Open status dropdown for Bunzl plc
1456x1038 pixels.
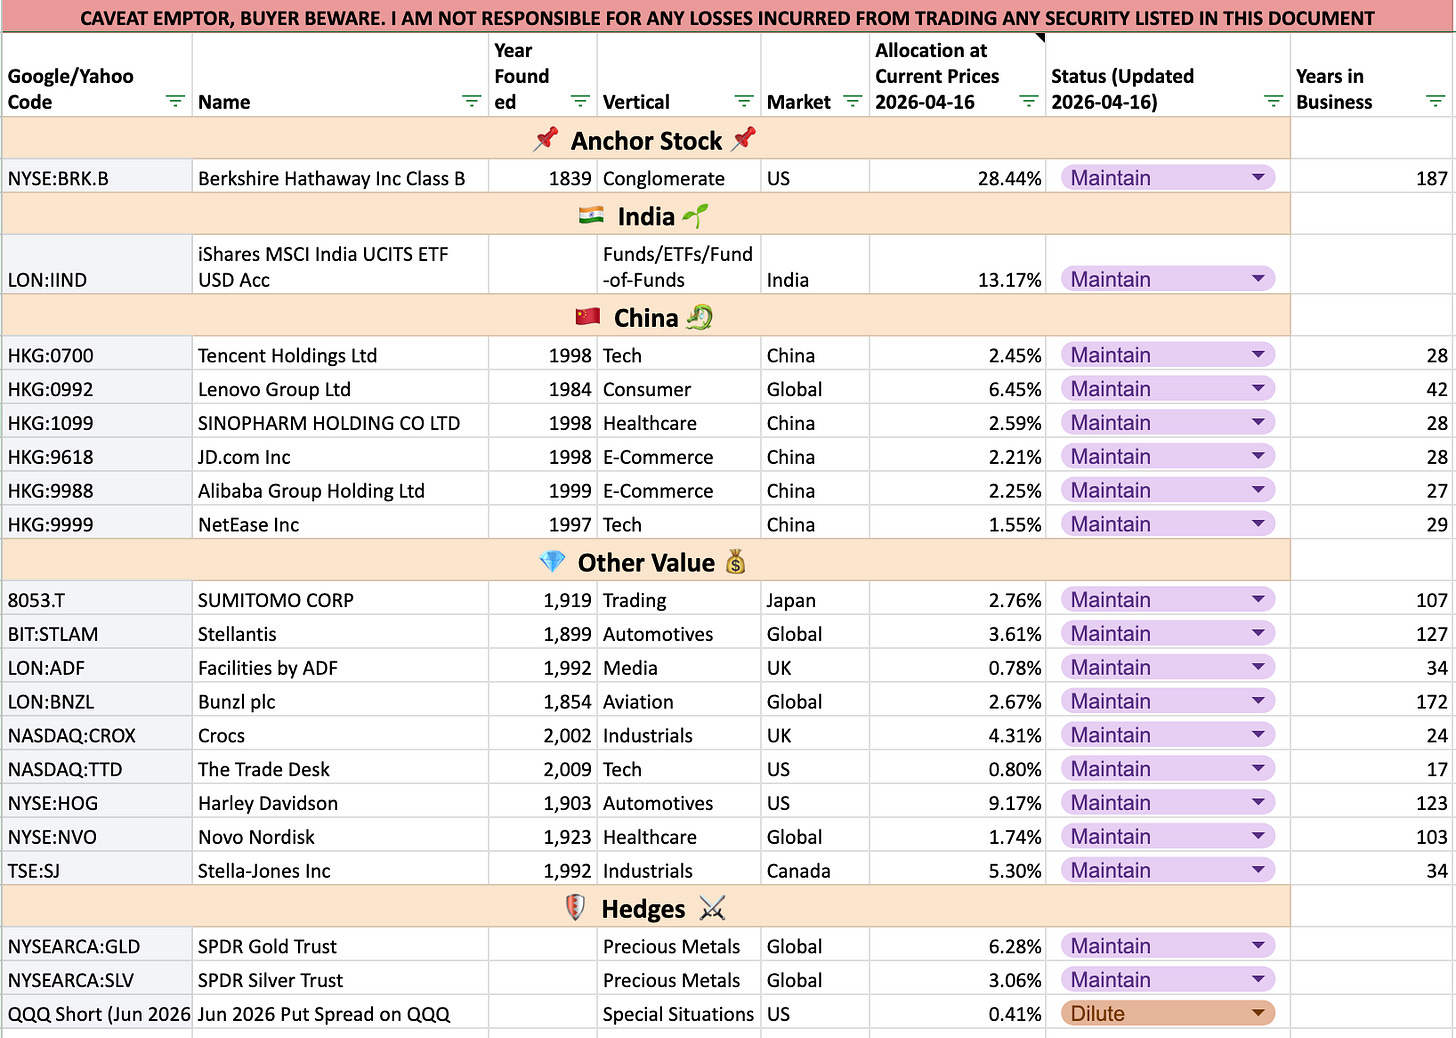(x=1168, y=702)
